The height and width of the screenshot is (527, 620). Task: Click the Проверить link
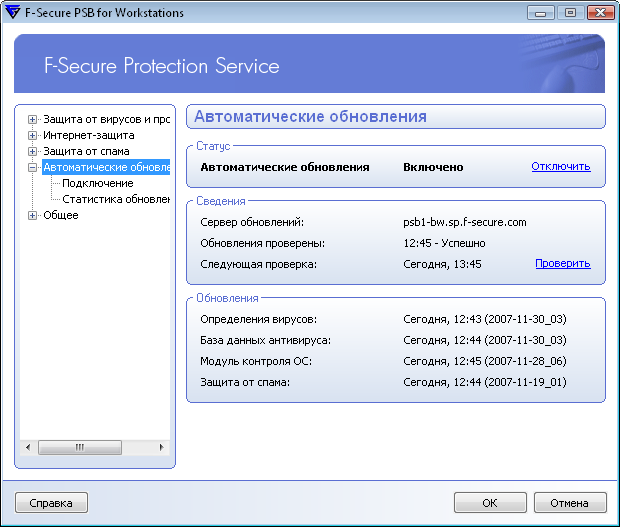563,263
